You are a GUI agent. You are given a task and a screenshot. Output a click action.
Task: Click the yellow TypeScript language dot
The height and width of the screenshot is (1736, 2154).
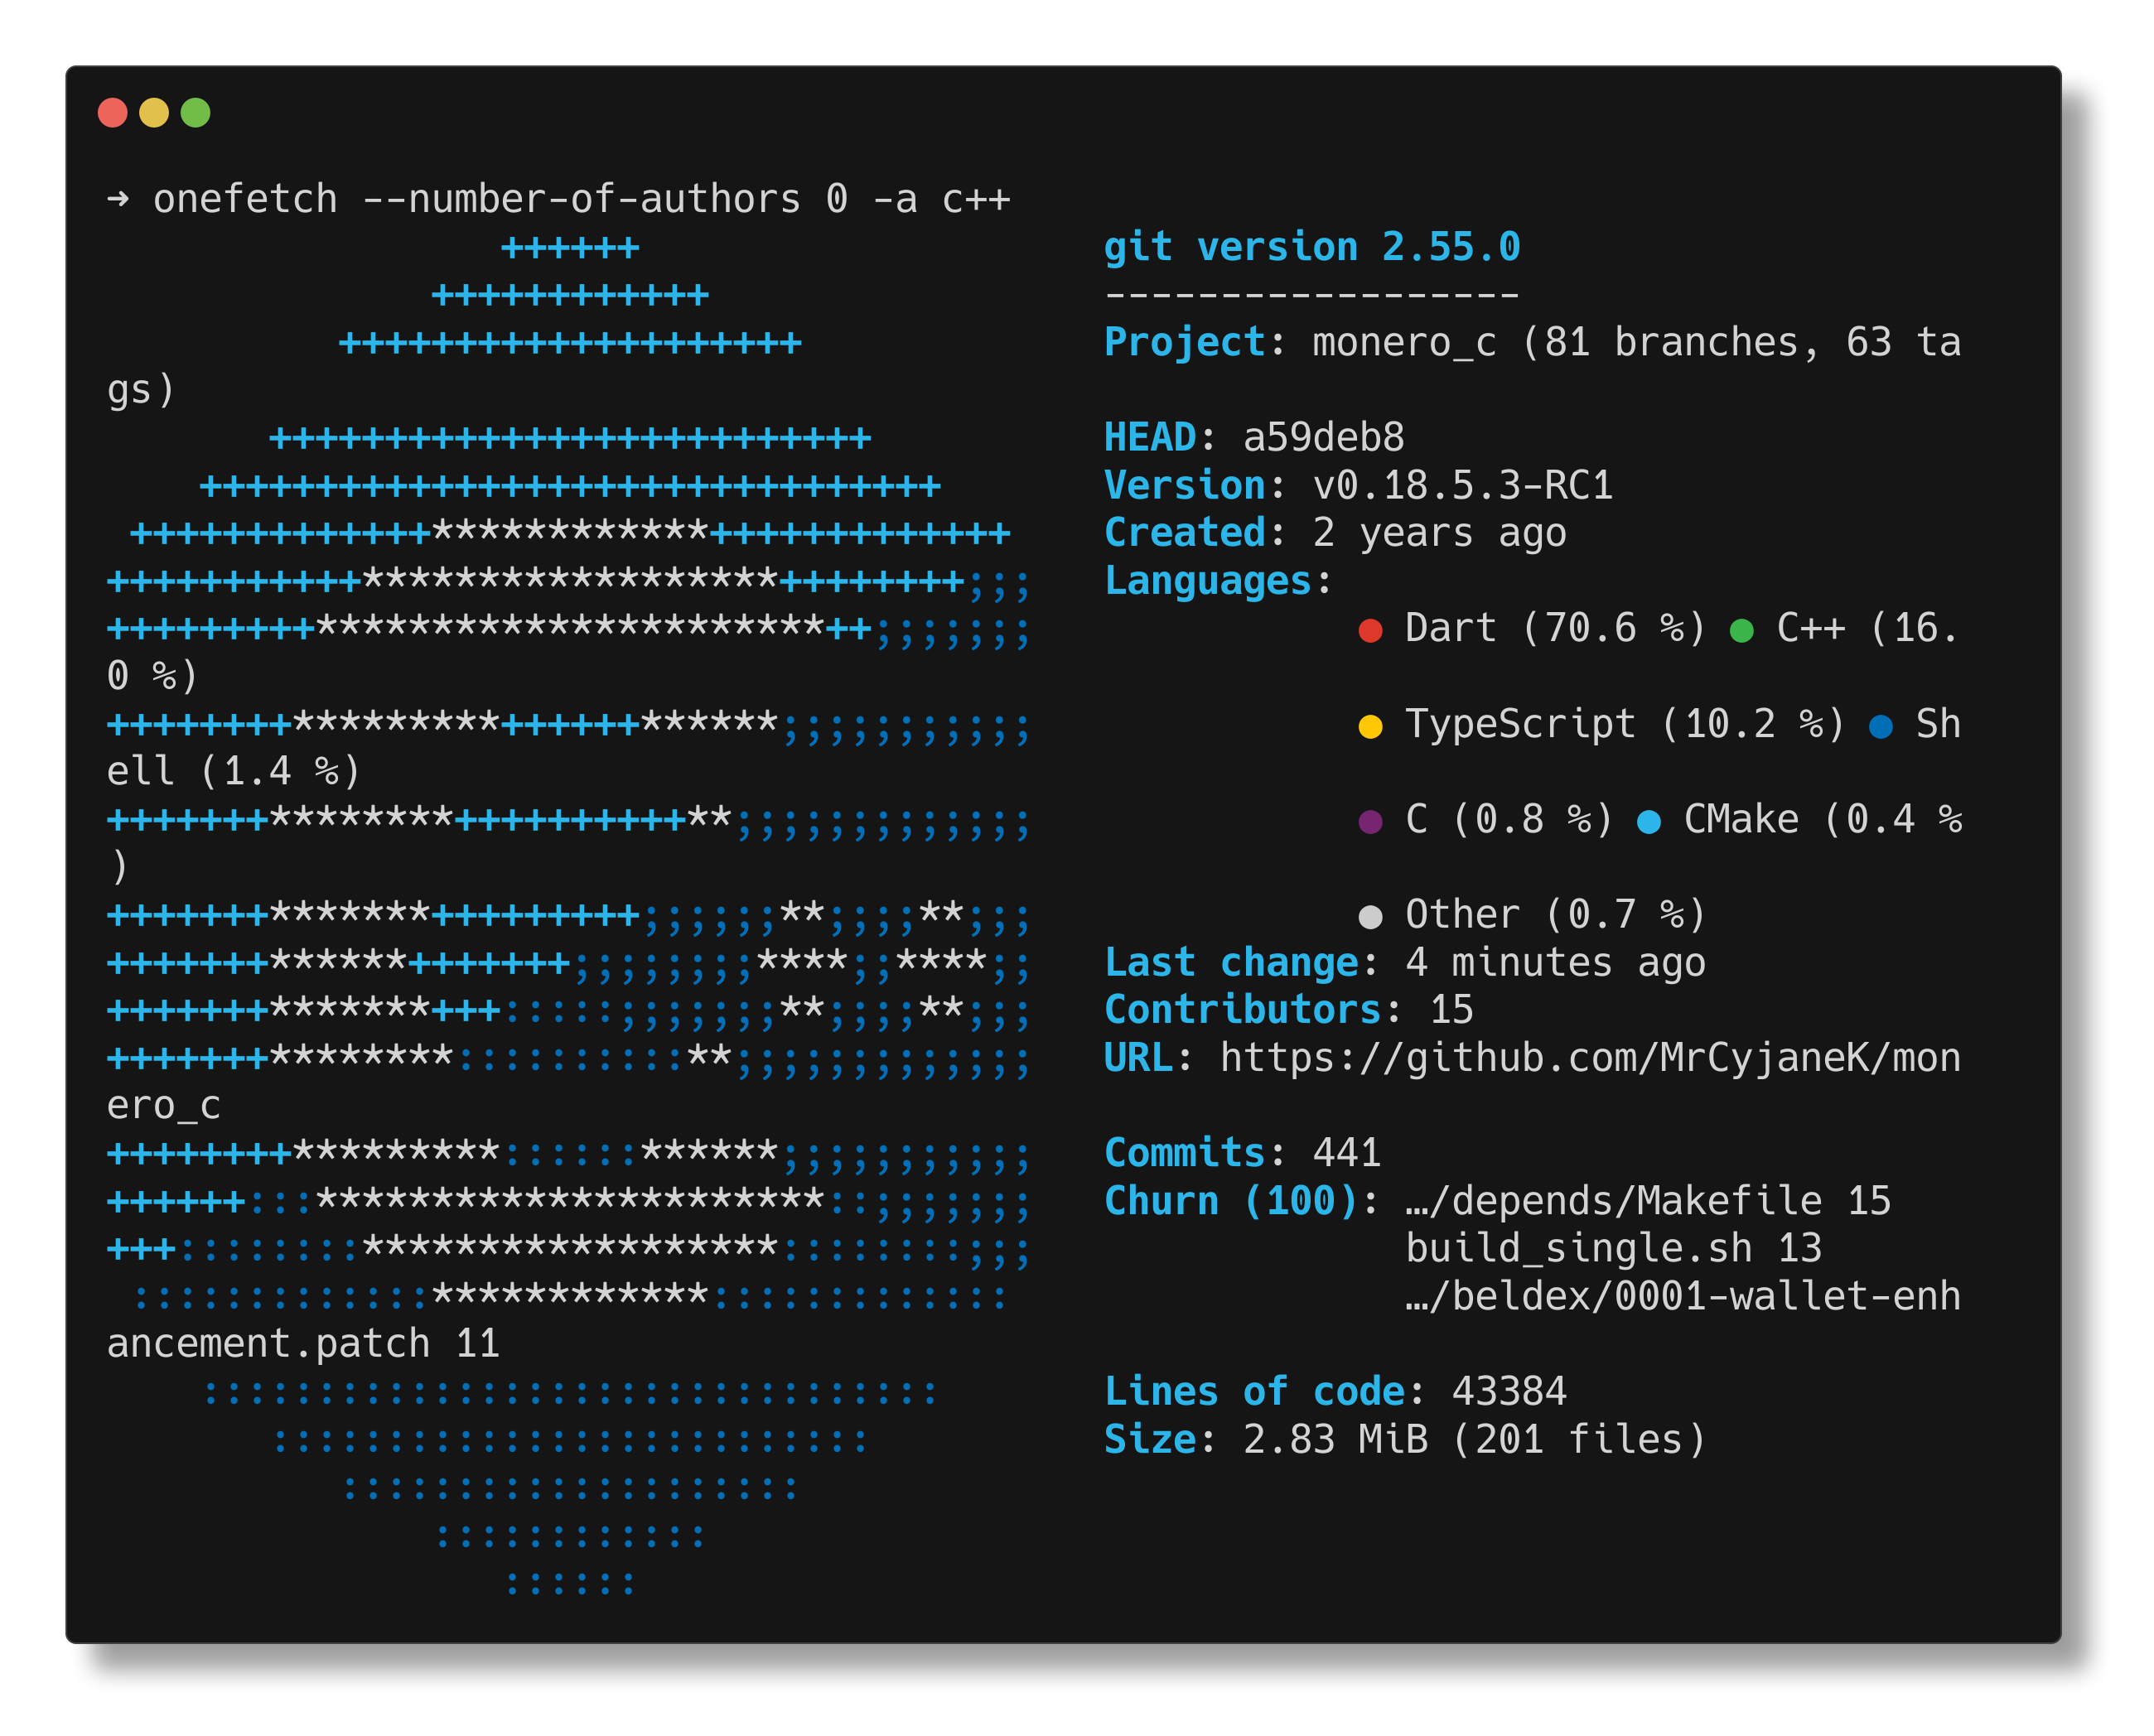coord(1370,726)
